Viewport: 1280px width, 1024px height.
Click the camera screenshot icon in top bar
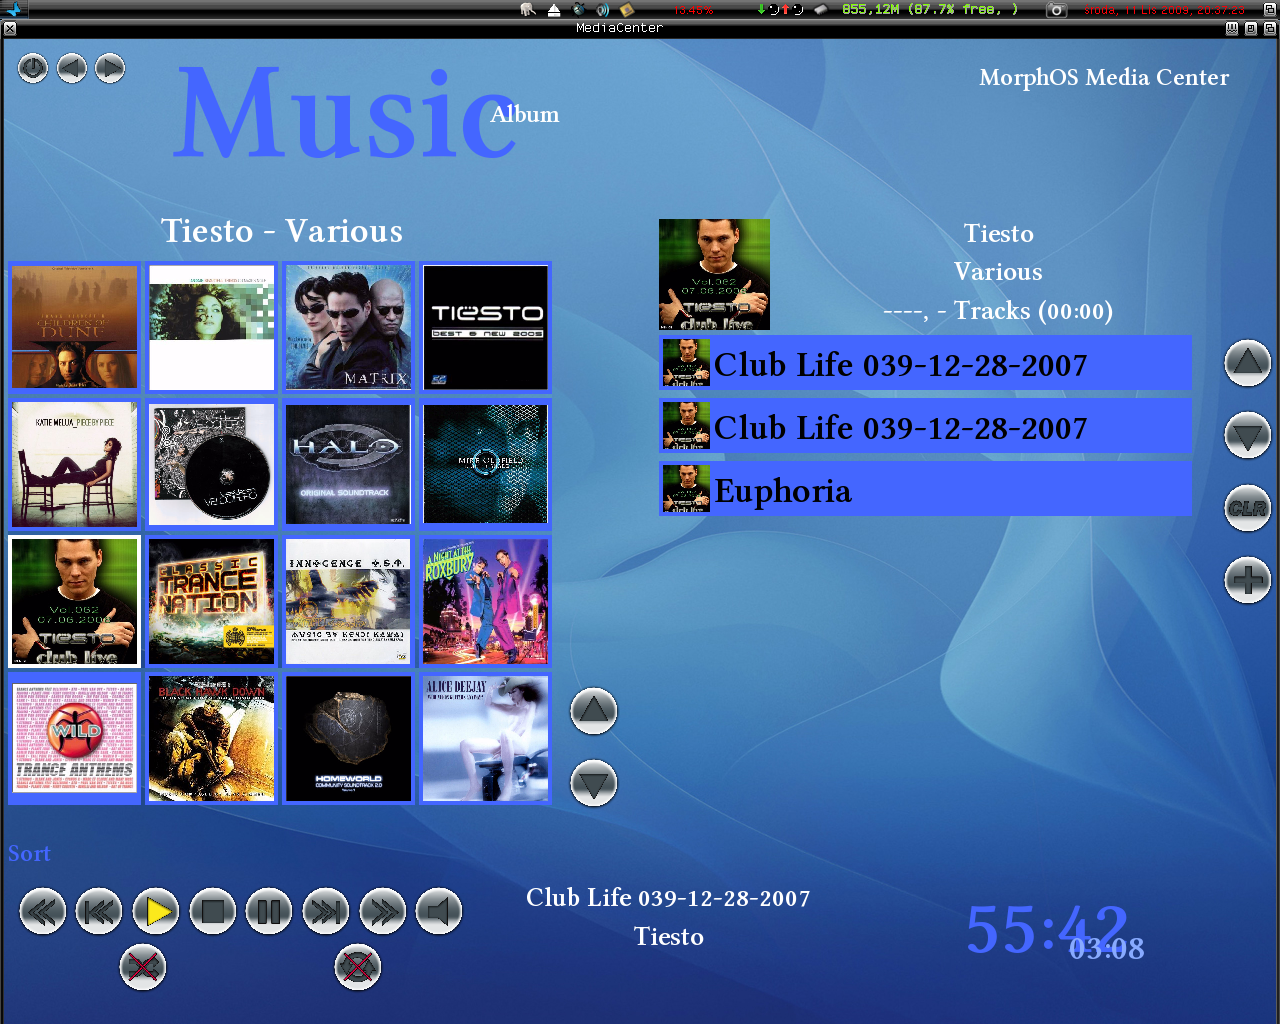[1056, 9]
